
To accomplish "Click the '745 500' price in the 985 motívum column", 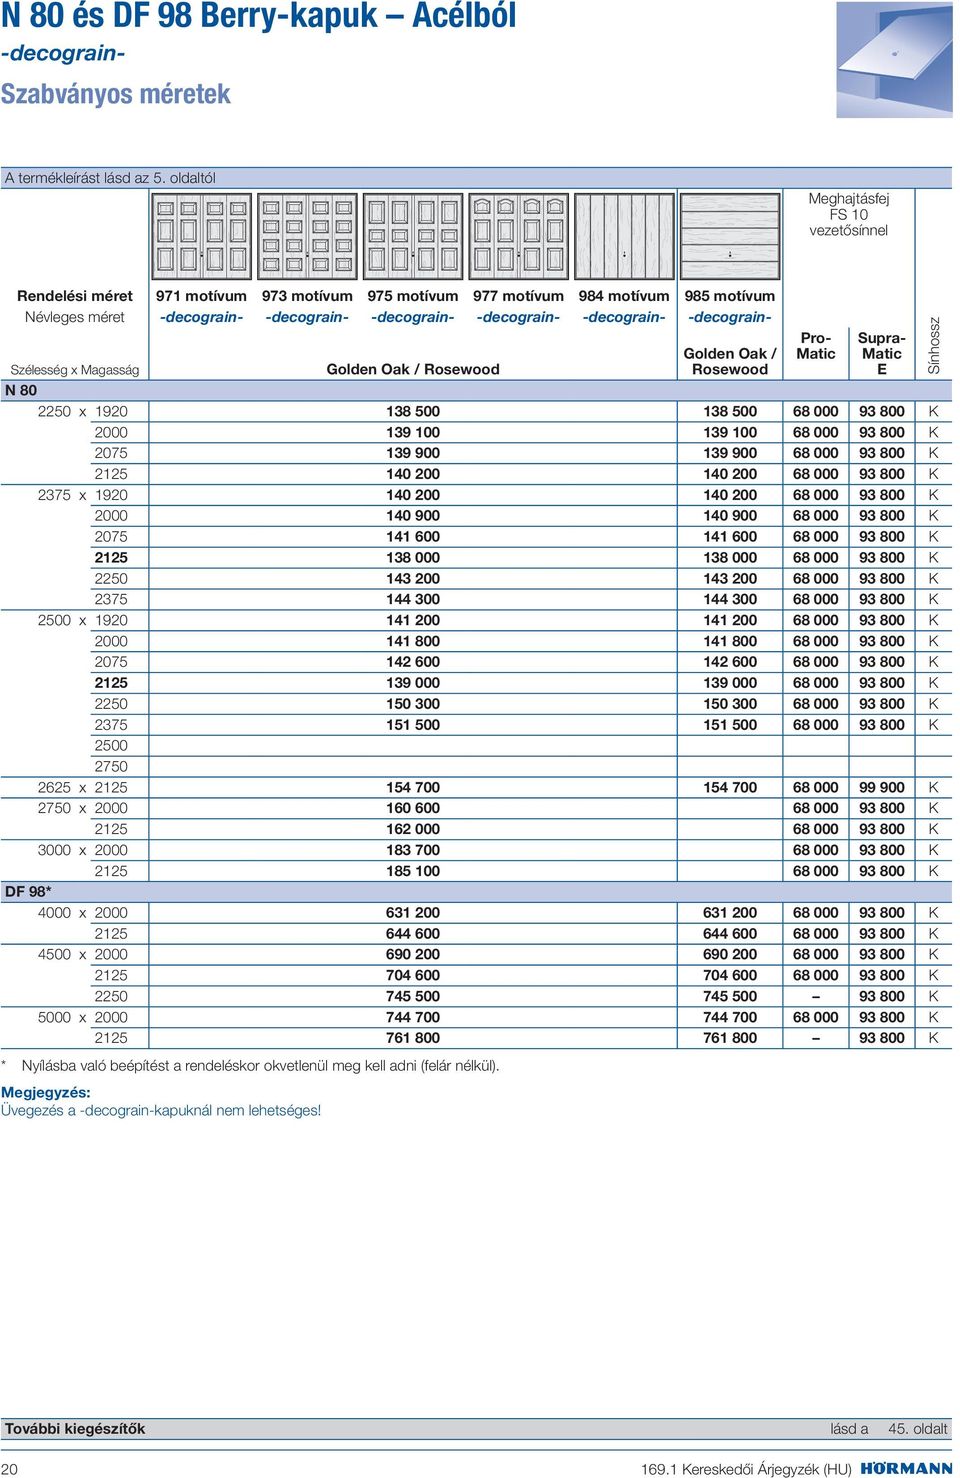I will coord(730,996).
